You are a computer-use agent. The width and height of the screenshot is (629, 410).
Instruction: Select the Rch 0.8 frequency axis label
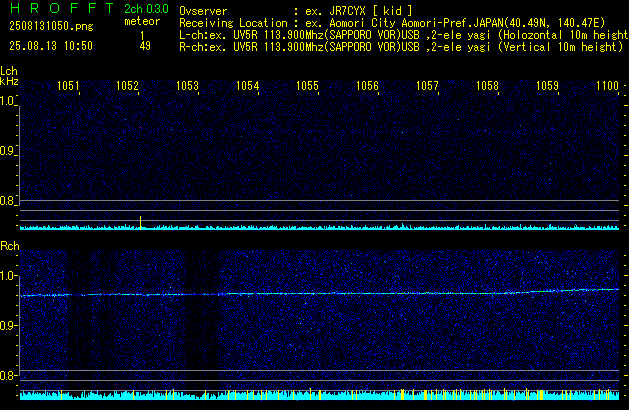pyautogui.click(x=8, y=375)
